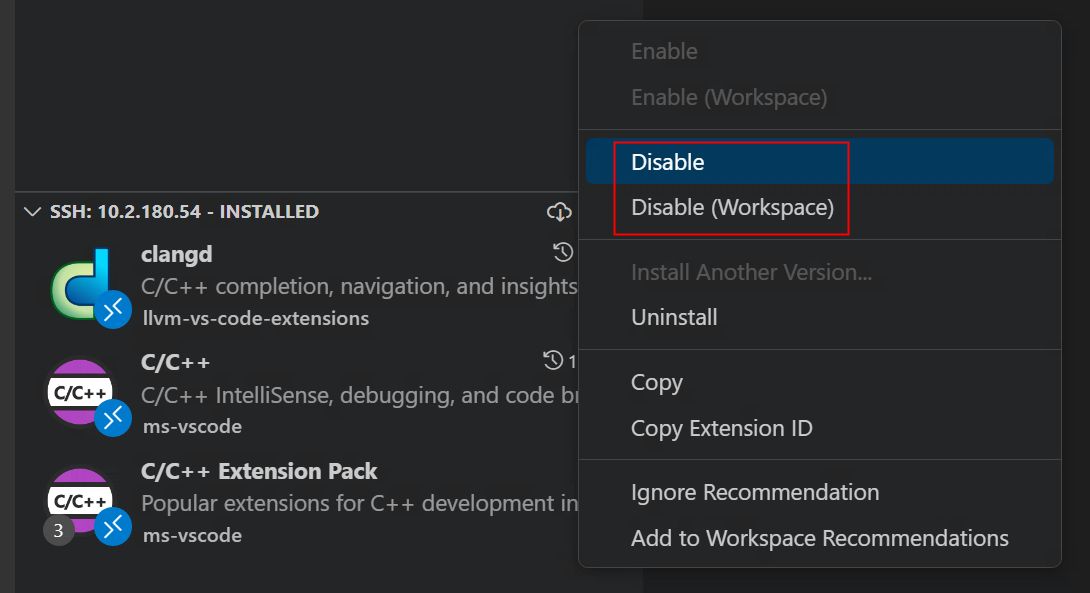The image size is (1090, 593).
Task: Click the llvm-vs-code-extensions publisher name
Action: coord(255,319)
